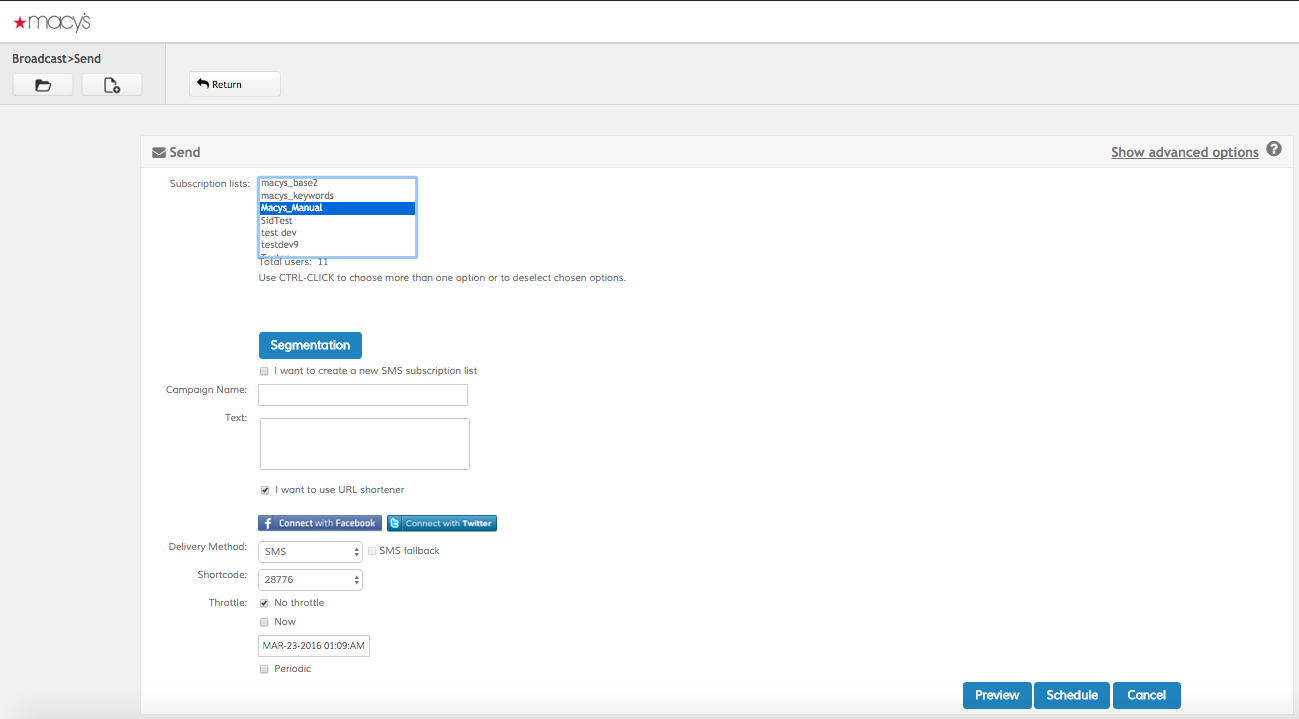Click Connect with Facebook button
The width and height of the screenshot is (1299, 719).
[x=320, y=523]
